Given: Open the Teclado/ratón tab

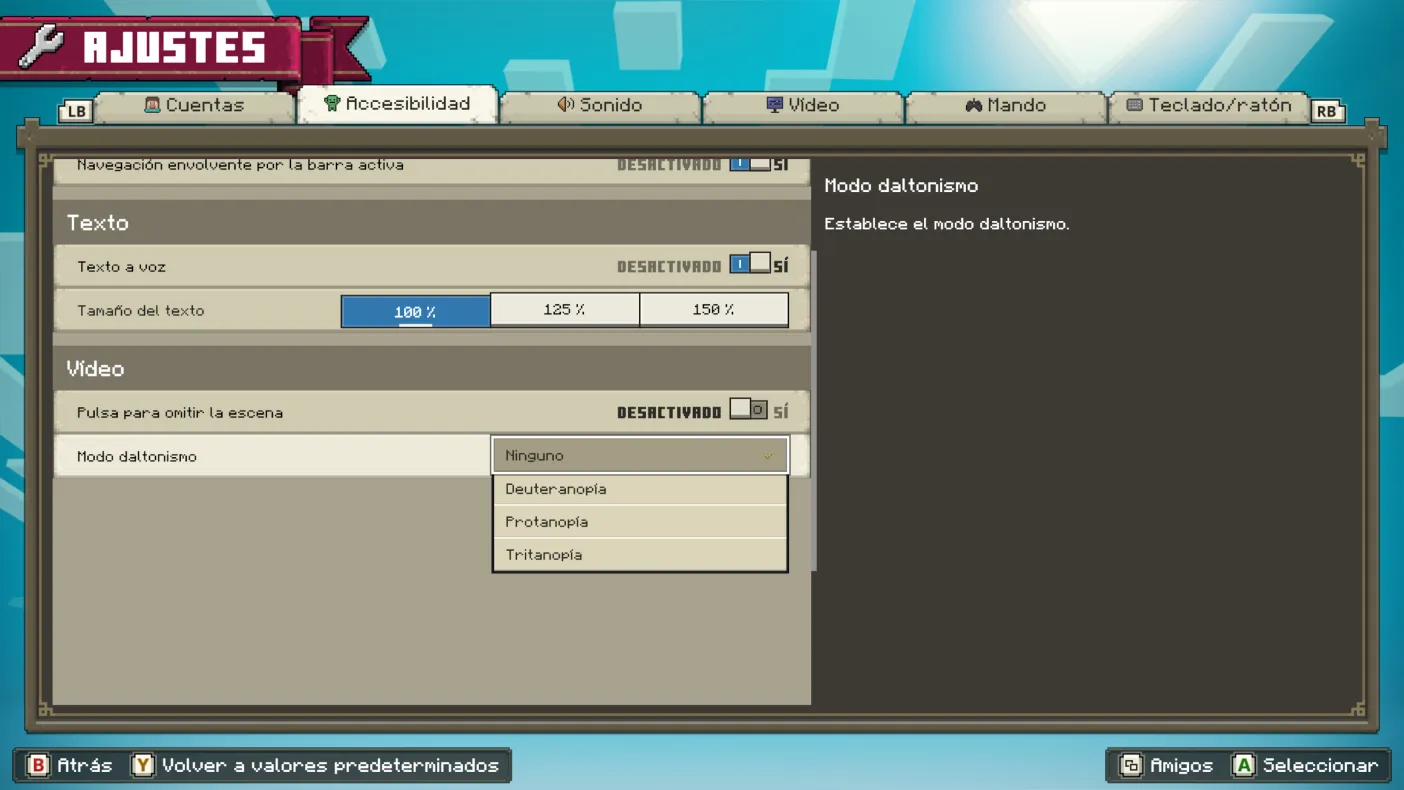Looking at the screenshot, I should (1209, 105).
